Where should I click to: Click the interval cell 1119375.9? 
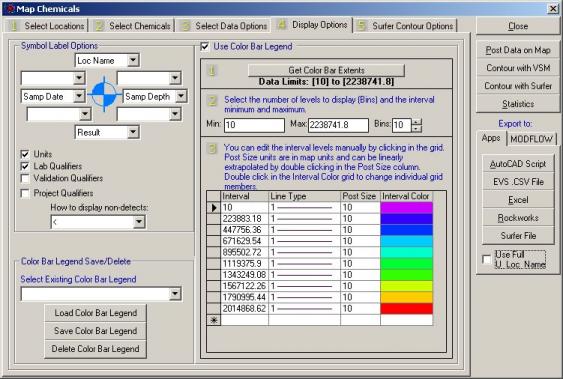click(x=245, y=264)
